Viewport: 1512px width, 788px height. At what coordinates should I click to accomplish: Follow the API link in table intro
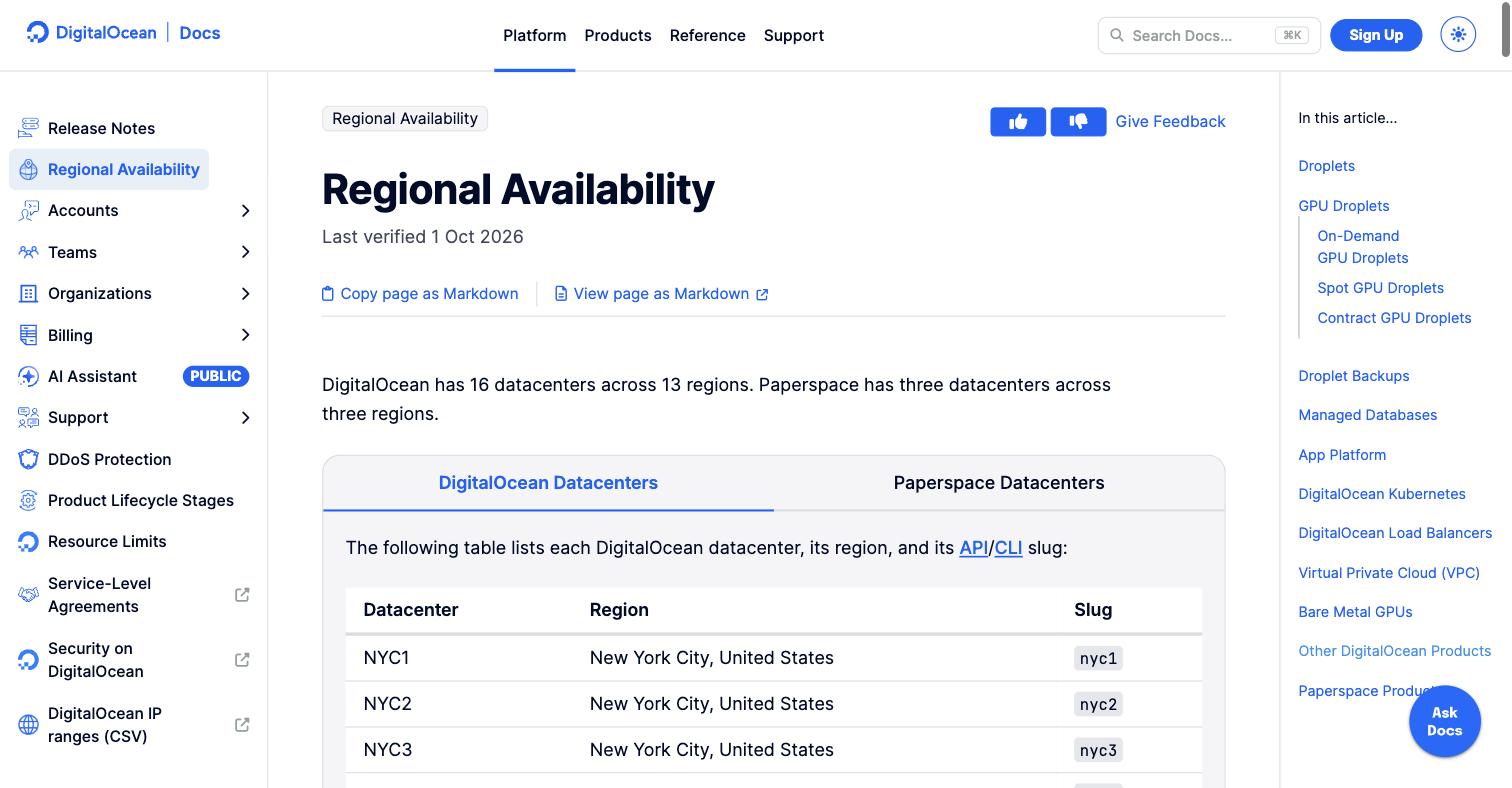click(x=973, y=548)
